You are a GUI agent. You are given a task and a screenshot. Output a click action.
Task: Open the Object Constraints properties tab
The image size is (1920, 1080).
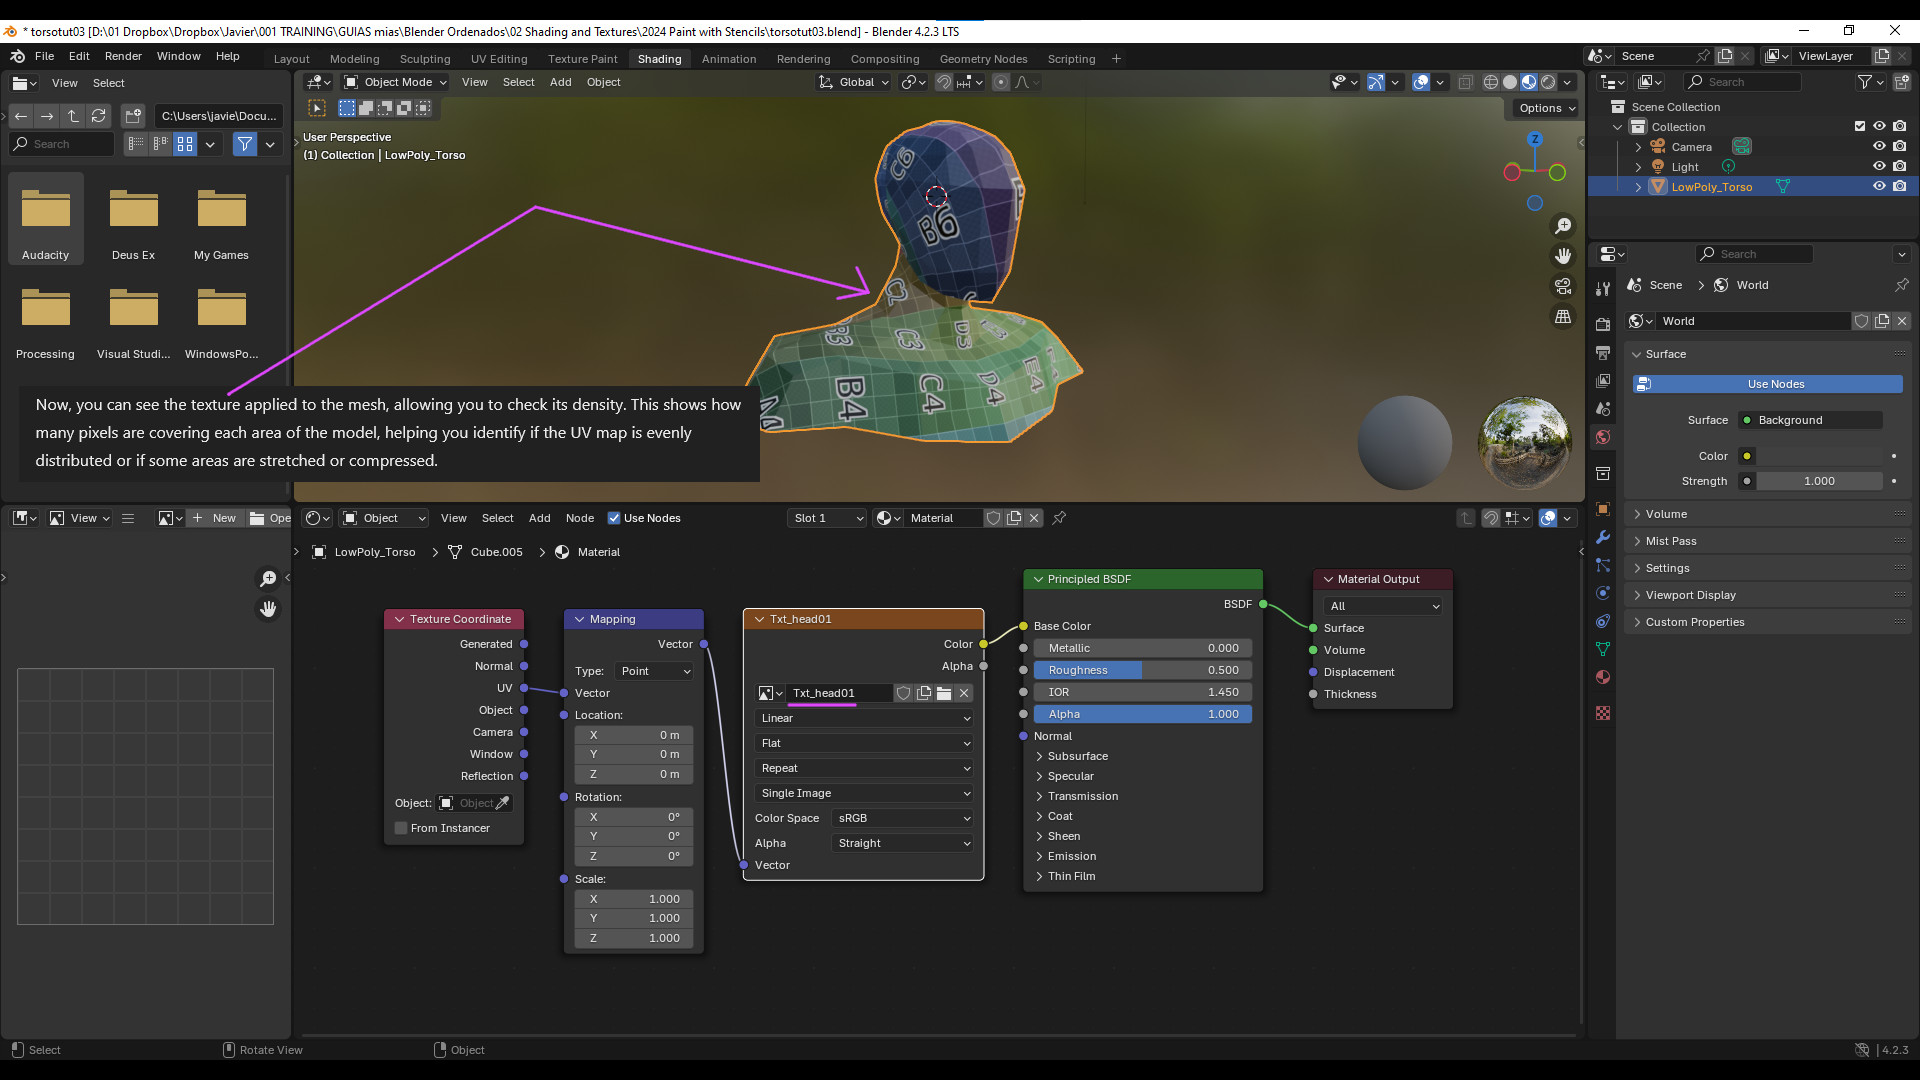point(1603,621)
